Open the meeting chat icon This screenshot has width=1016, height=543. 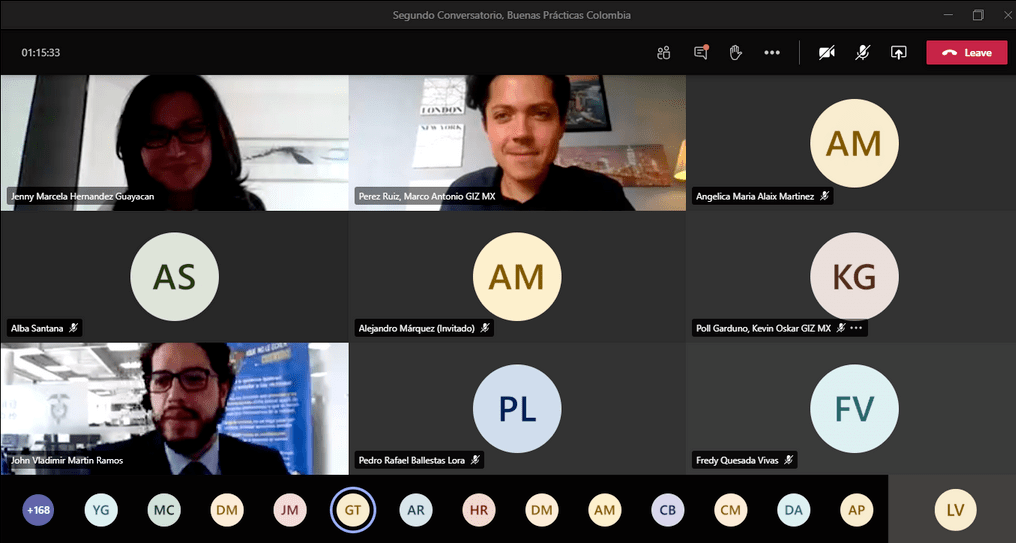coord(700,53)
